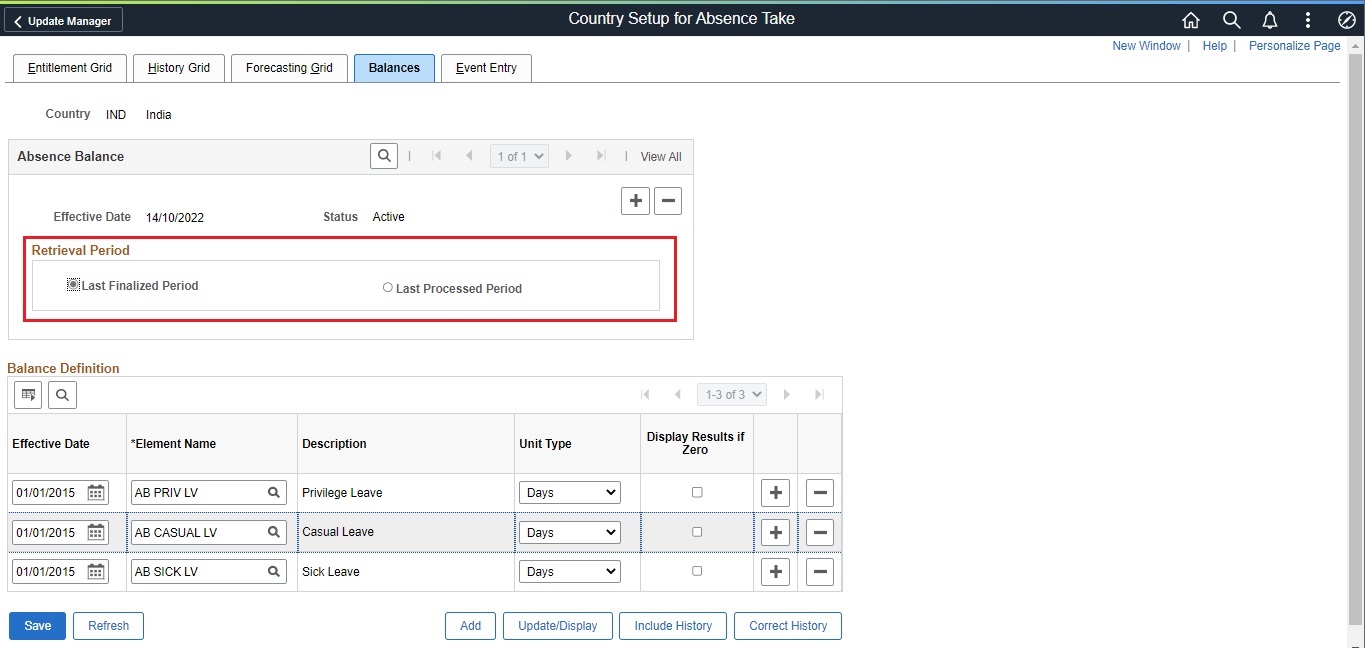Open the New Window link
Image resolution: width=1365 pixels, height=648 pixels.
coord(1146,46)
